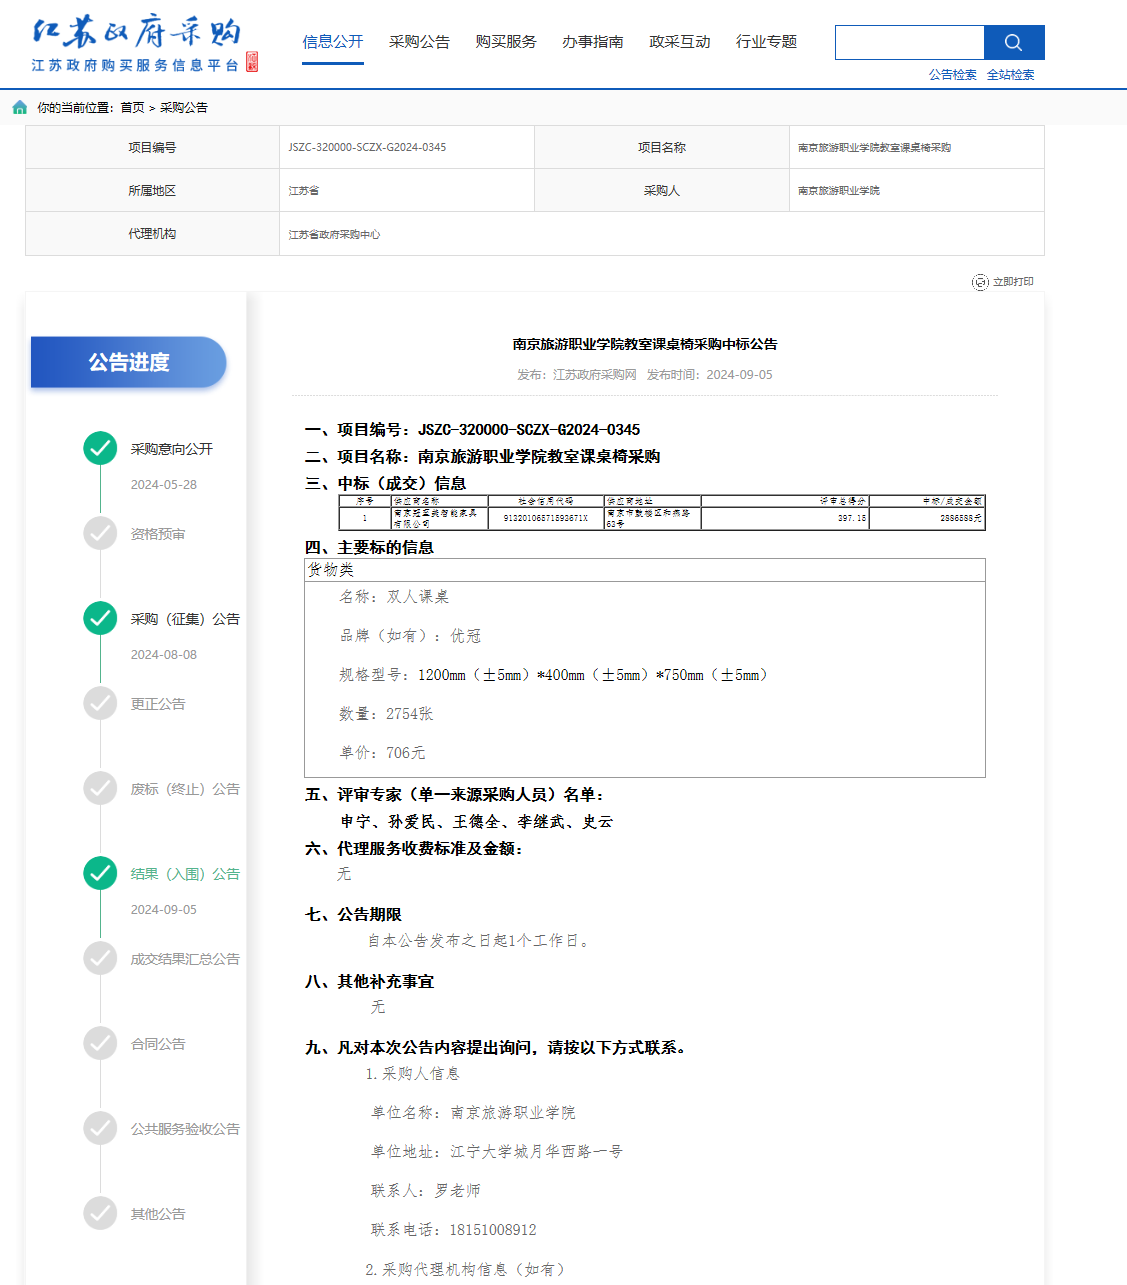Select 公告检索 search option
The height and width of the screenshot is (1285, 1127).
[953, 75]
